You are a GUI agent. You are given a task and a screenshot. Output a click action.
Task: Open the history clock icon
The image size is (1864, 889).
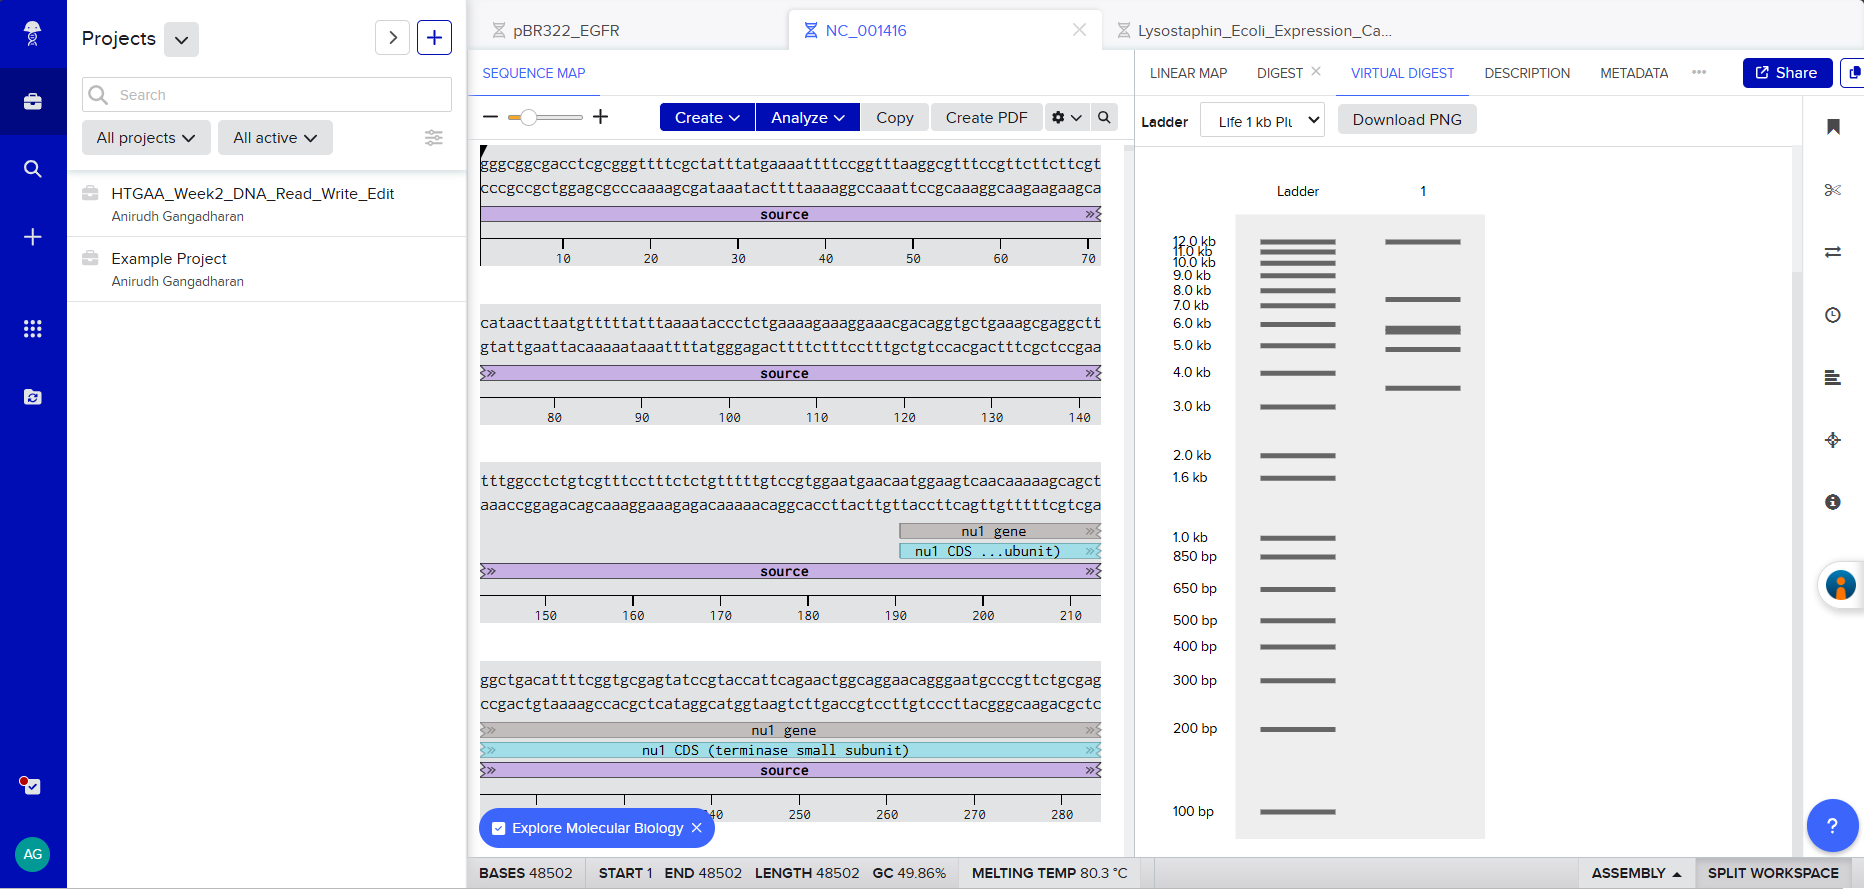pyautogui.click(x=1832, y=315)
